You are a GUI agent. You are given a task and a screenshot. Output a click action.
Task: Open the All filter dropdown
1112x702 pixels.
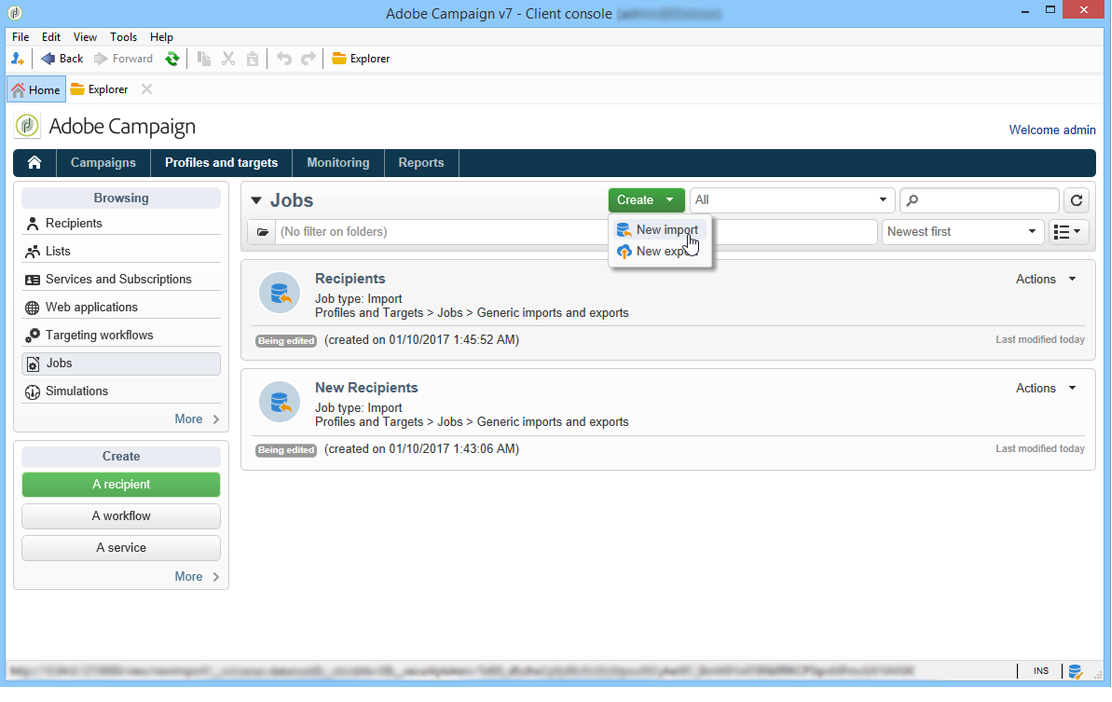click(791, 200)
